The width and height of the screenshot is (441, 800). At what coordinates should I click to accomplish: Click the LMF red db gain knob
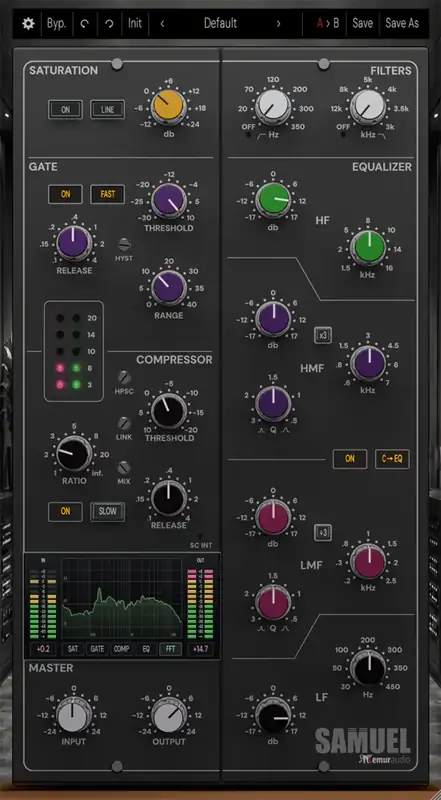point(273,517)
